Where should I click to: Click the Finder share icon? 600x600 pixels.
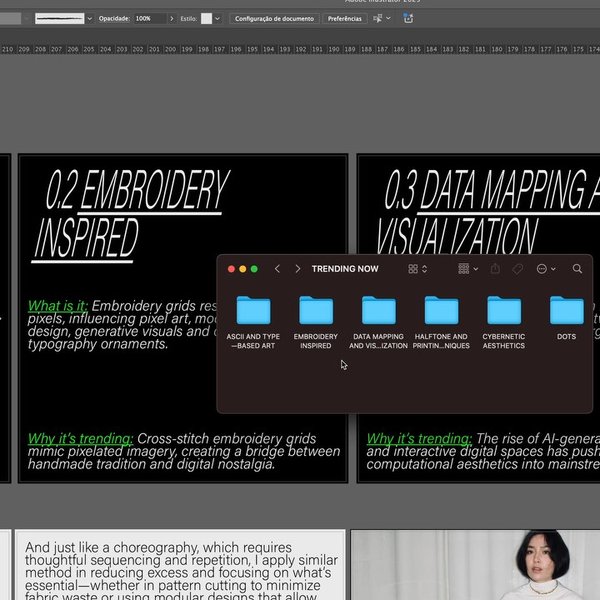pyautogui.click(x=496, y=269)
